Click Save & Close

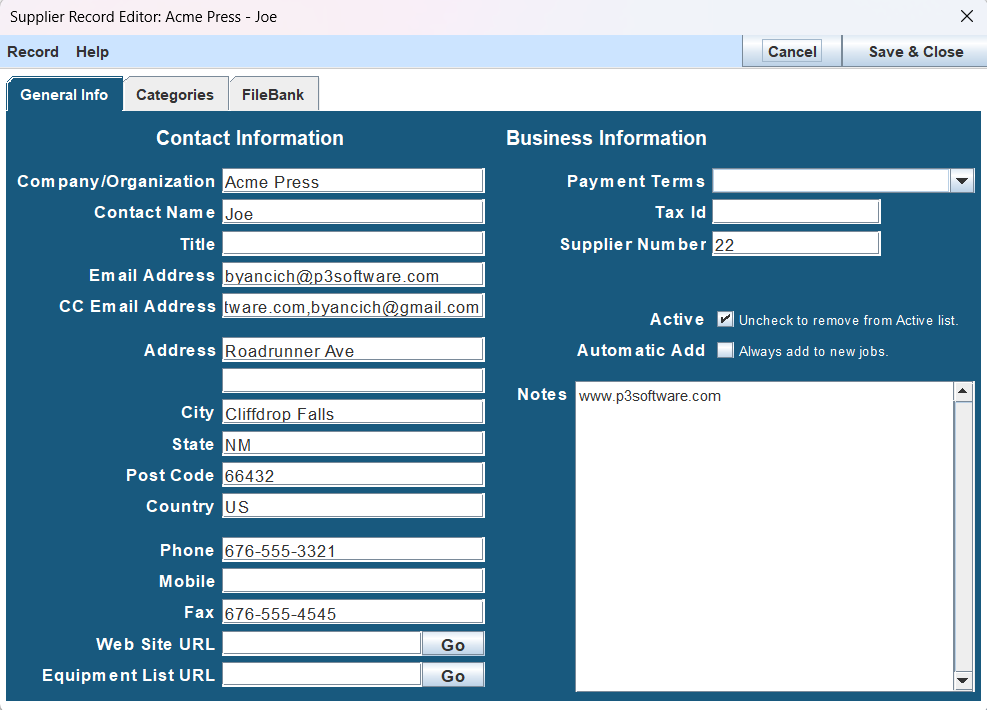(913, 51)
